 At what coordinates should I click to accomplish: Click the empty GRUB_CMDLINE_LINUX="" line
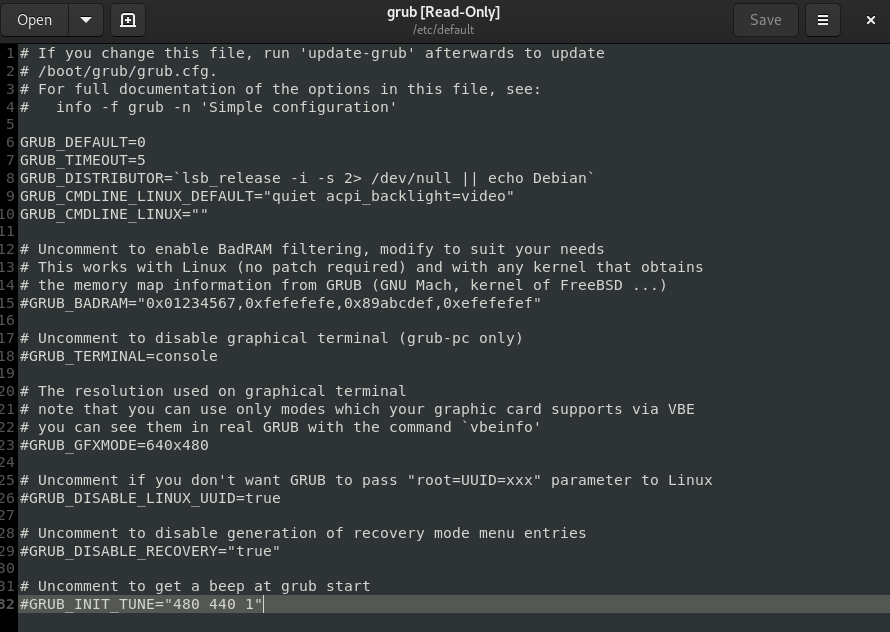click(114, 214)
